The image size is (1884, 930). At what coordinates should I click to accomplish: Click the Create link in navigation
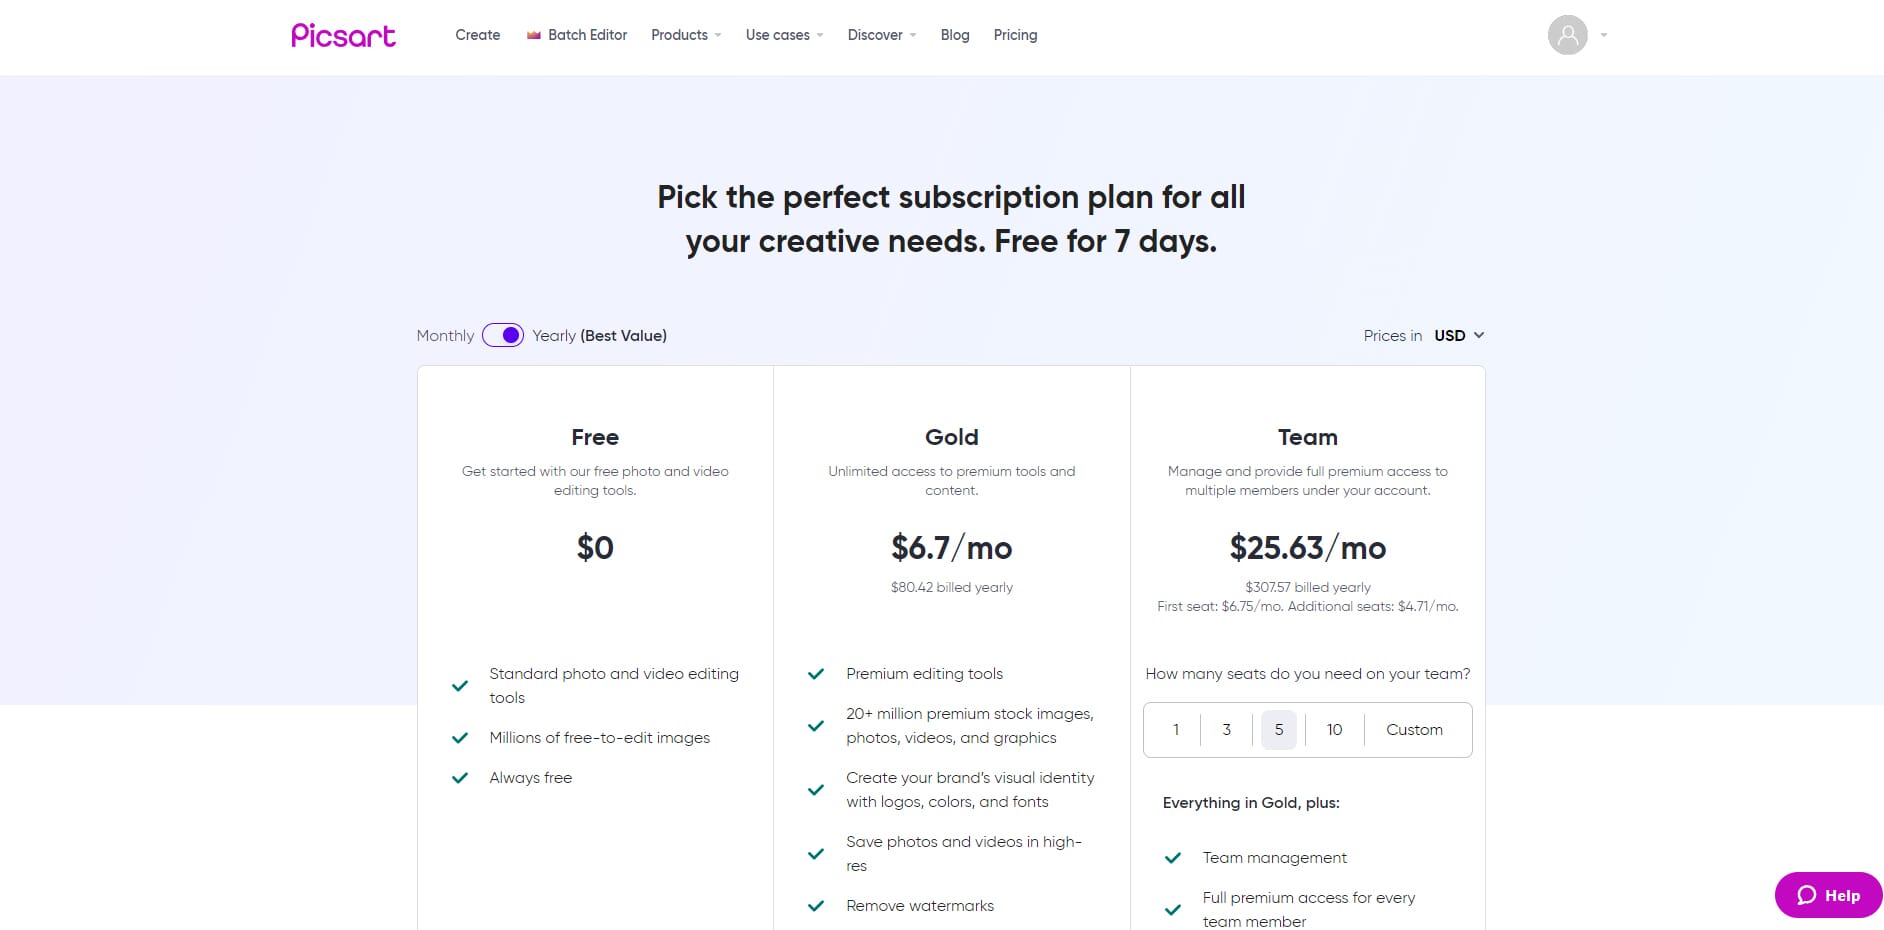tap(478, 35)
